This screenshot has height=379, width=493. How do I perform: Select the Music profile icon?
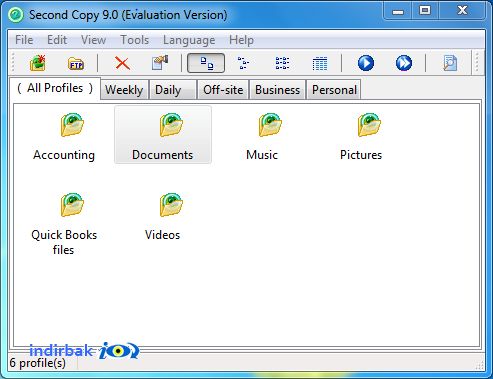tap(270, 125)
